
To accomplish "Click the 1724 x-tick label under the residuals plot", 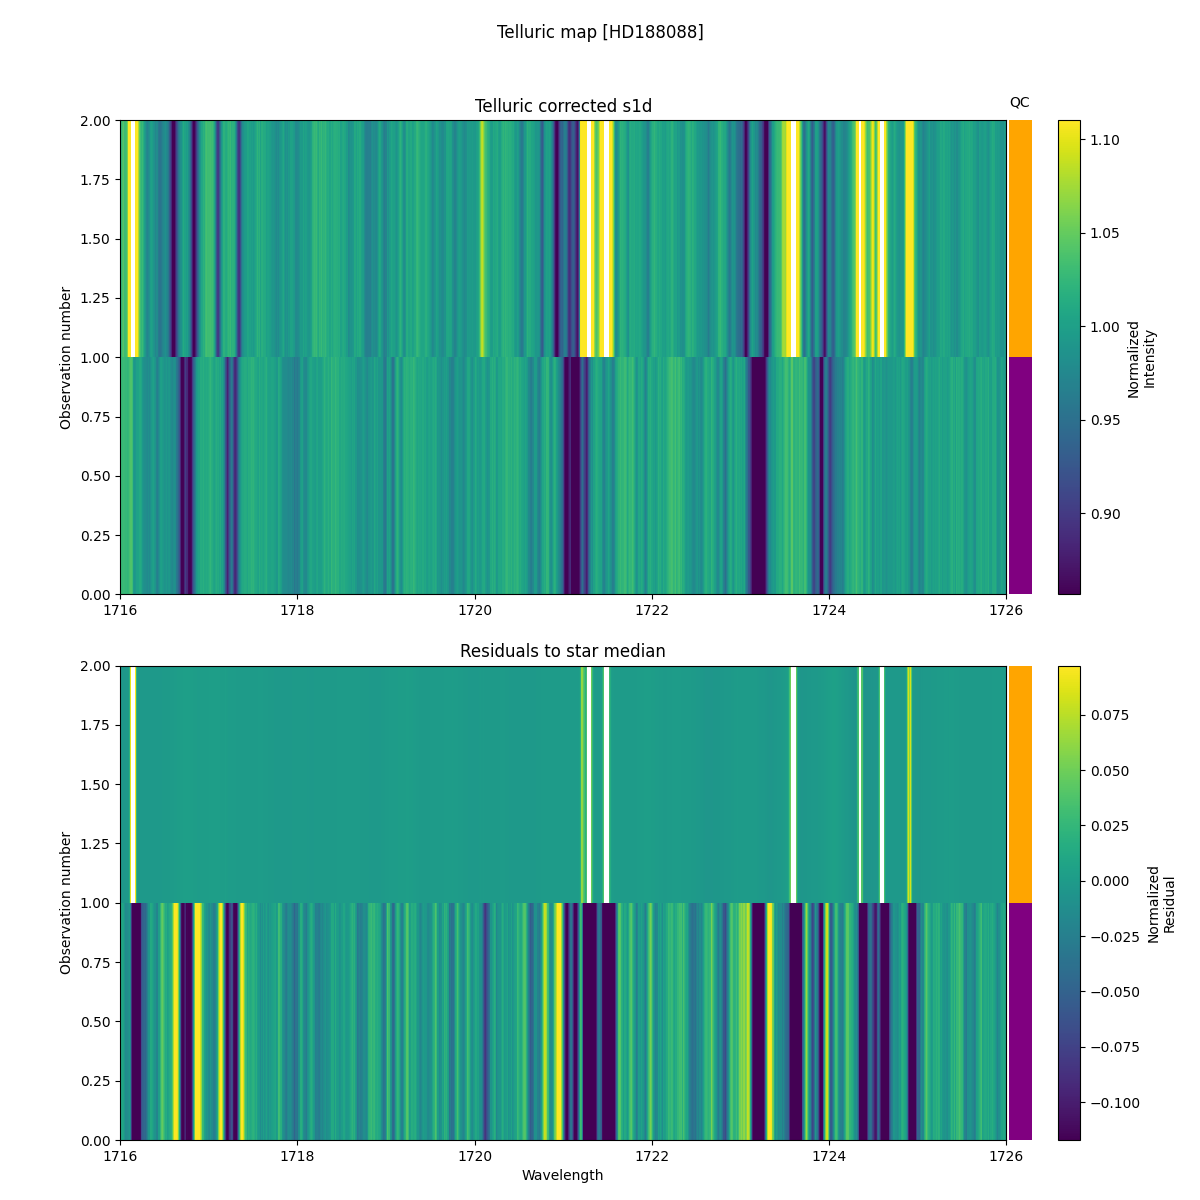I will (829, 1156).
